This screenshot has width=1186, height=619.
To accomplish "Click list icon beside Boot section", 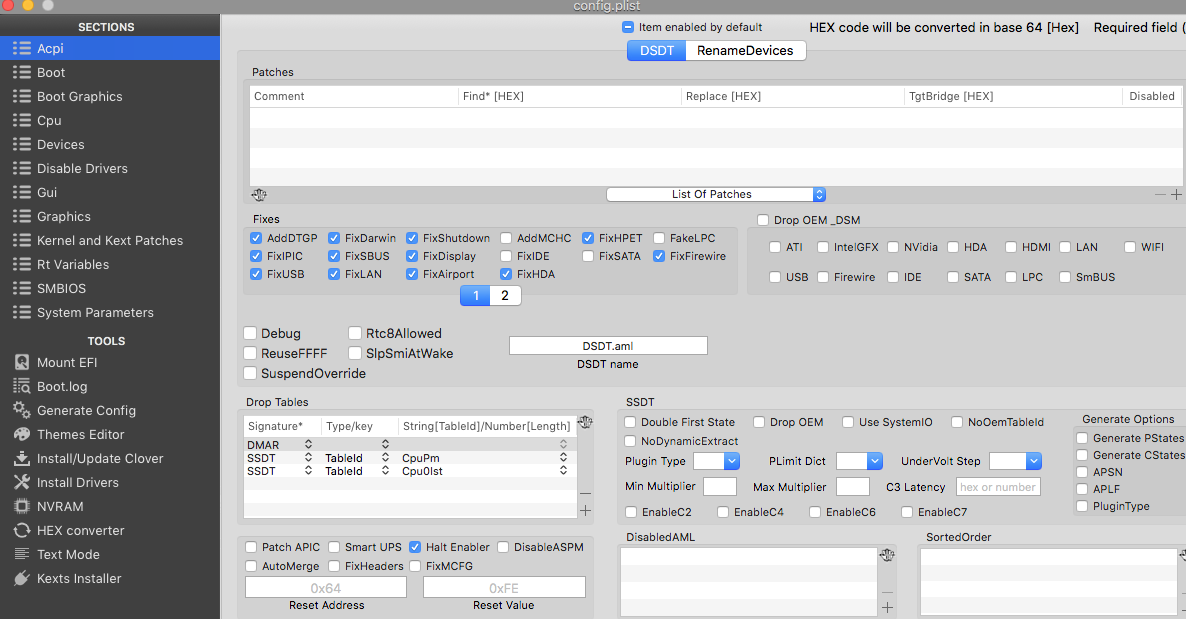I will [x=22, y=73].
